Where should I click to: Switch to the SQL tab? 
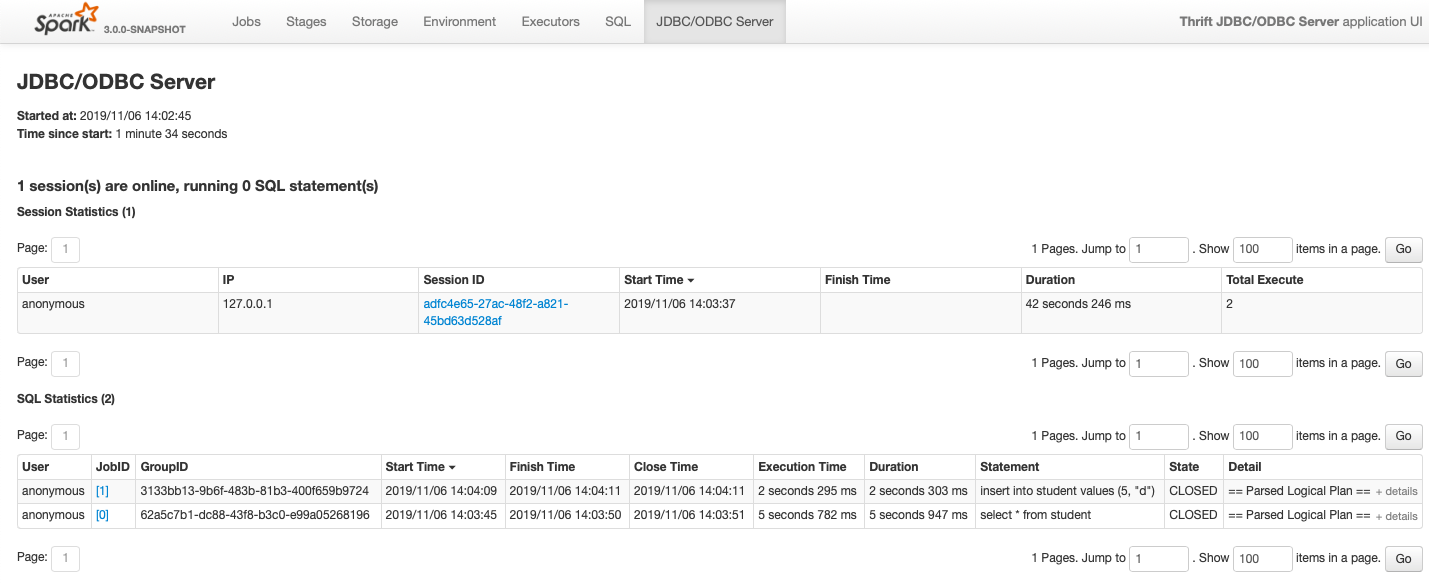point(618,21)
